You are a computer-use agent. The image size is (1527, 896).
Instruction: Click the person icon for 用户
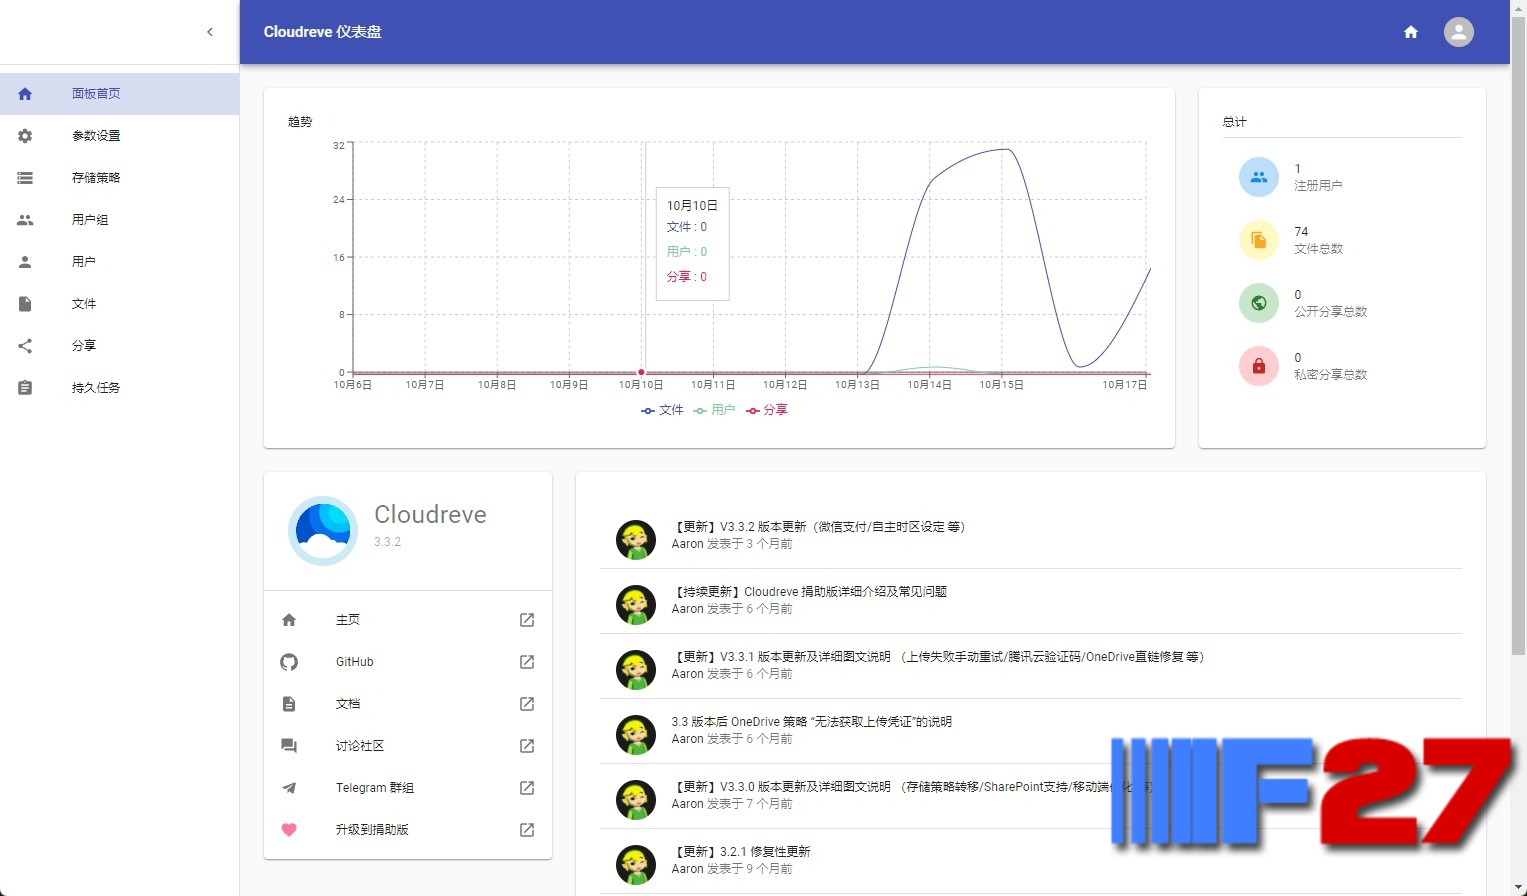[25, 262]
